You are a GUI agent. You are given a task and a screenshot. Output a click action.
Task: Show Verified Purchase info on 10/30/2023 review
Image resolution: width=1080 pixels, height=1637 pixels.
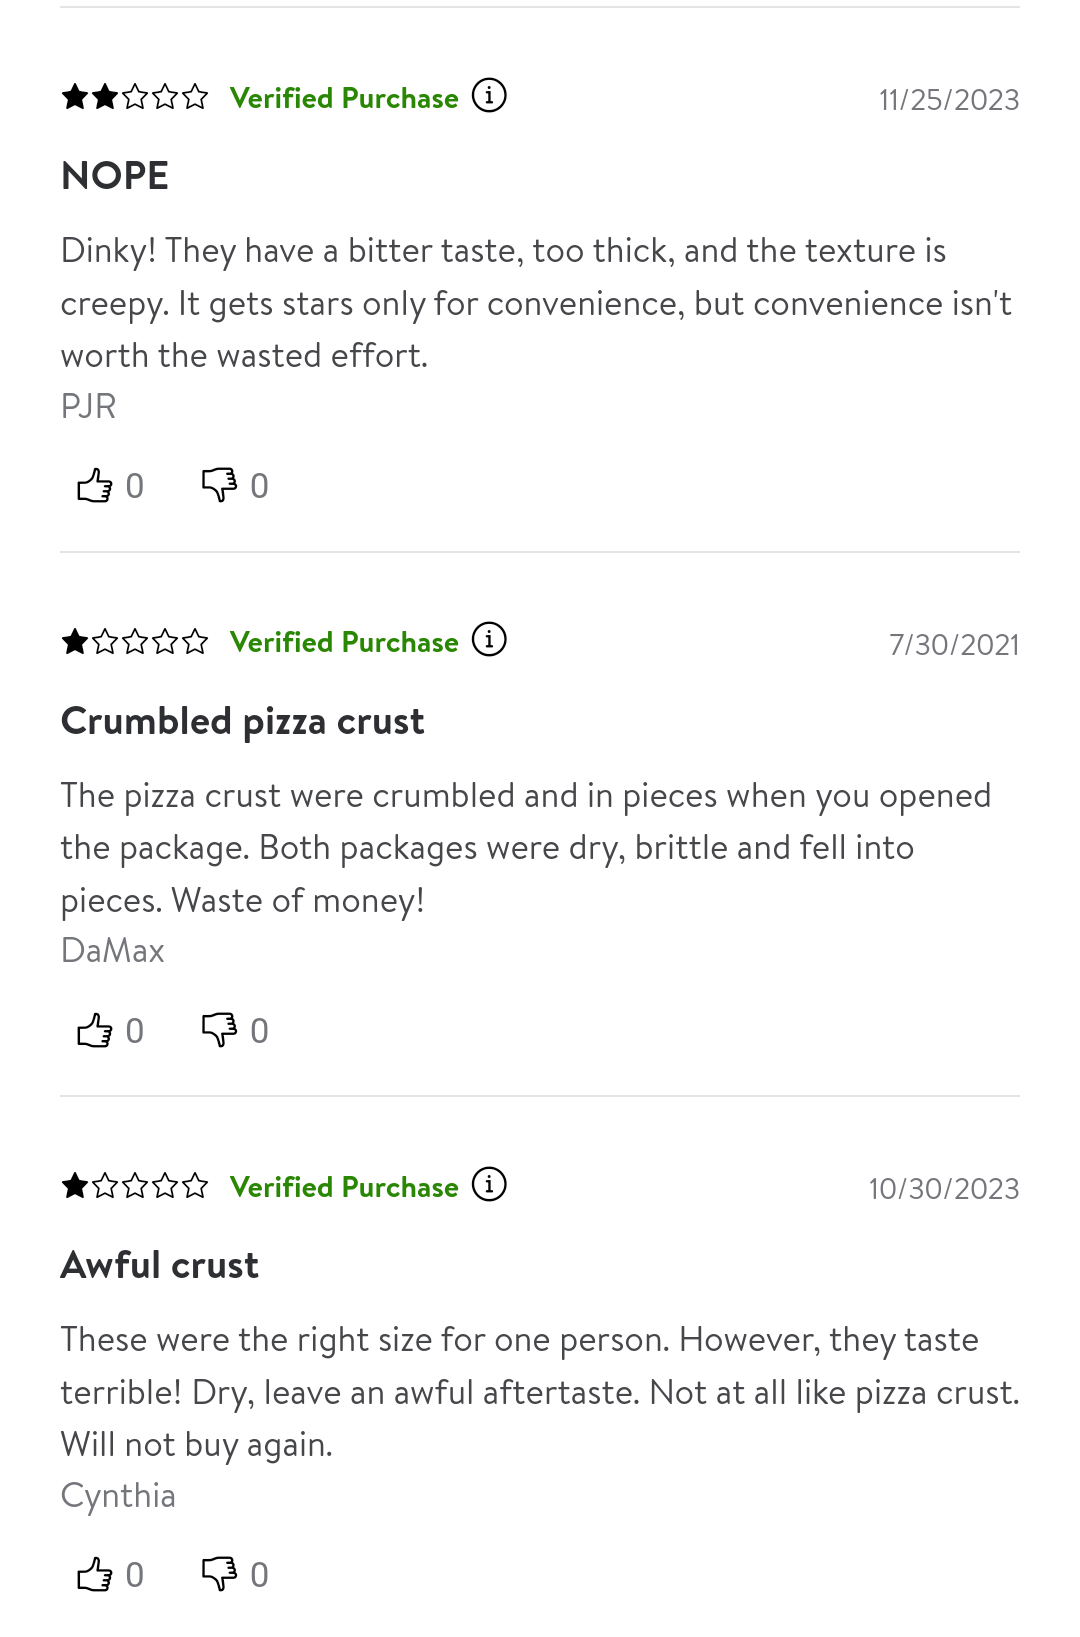click(489, 1185)
